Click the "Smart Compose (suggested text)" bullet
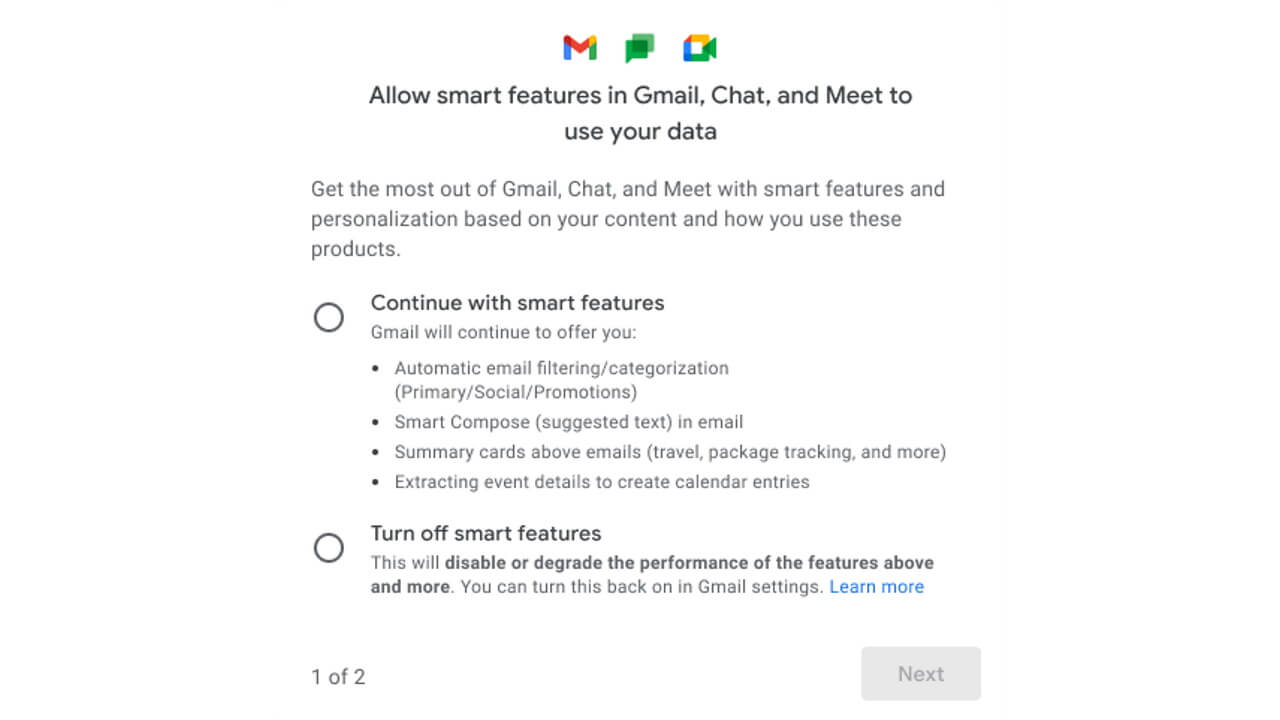Viewport: 1280px width, 720px height. [568, 422]
